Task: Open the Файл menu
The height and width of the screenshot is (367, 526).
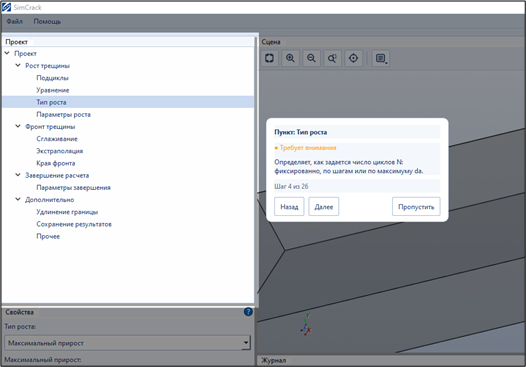Action: tap(15, 21)
